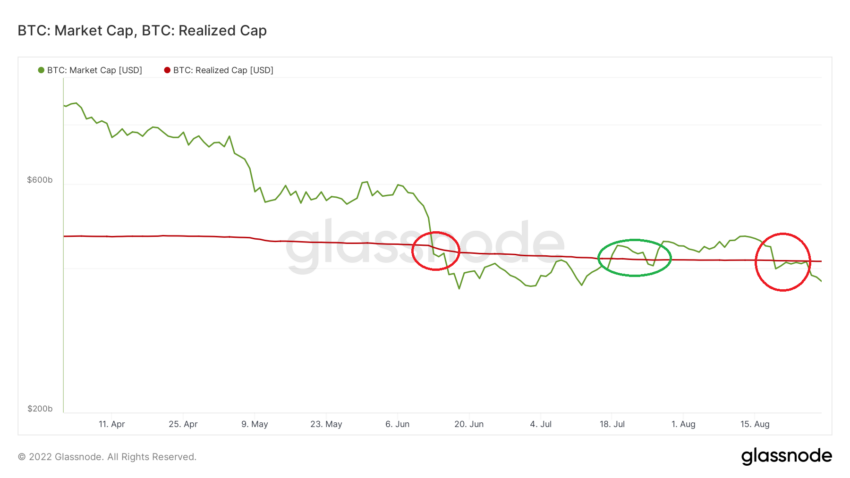Select the 6. Jun date label
Image resolution: width=850 pixels, height=478 pixels.
coord(397,424)
